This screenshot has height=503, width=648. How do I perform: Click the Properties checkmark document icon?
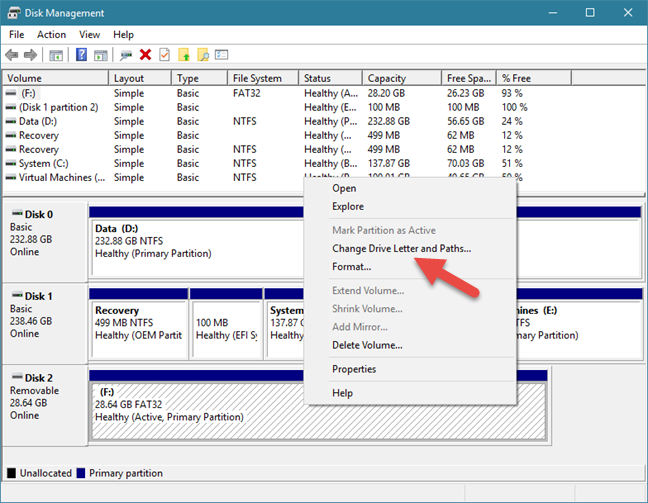click(x=164, y=55)
